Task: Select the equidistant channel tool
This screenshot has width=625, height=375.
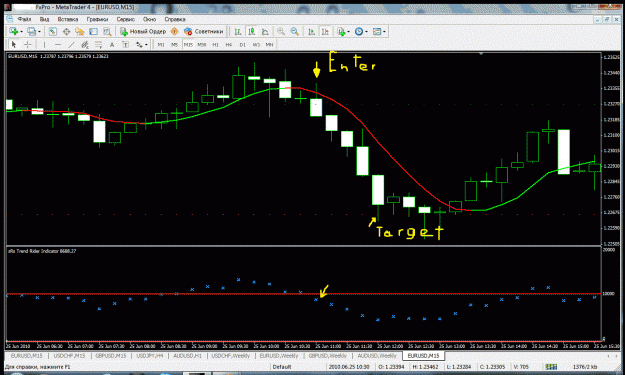Action: (85, 45)
